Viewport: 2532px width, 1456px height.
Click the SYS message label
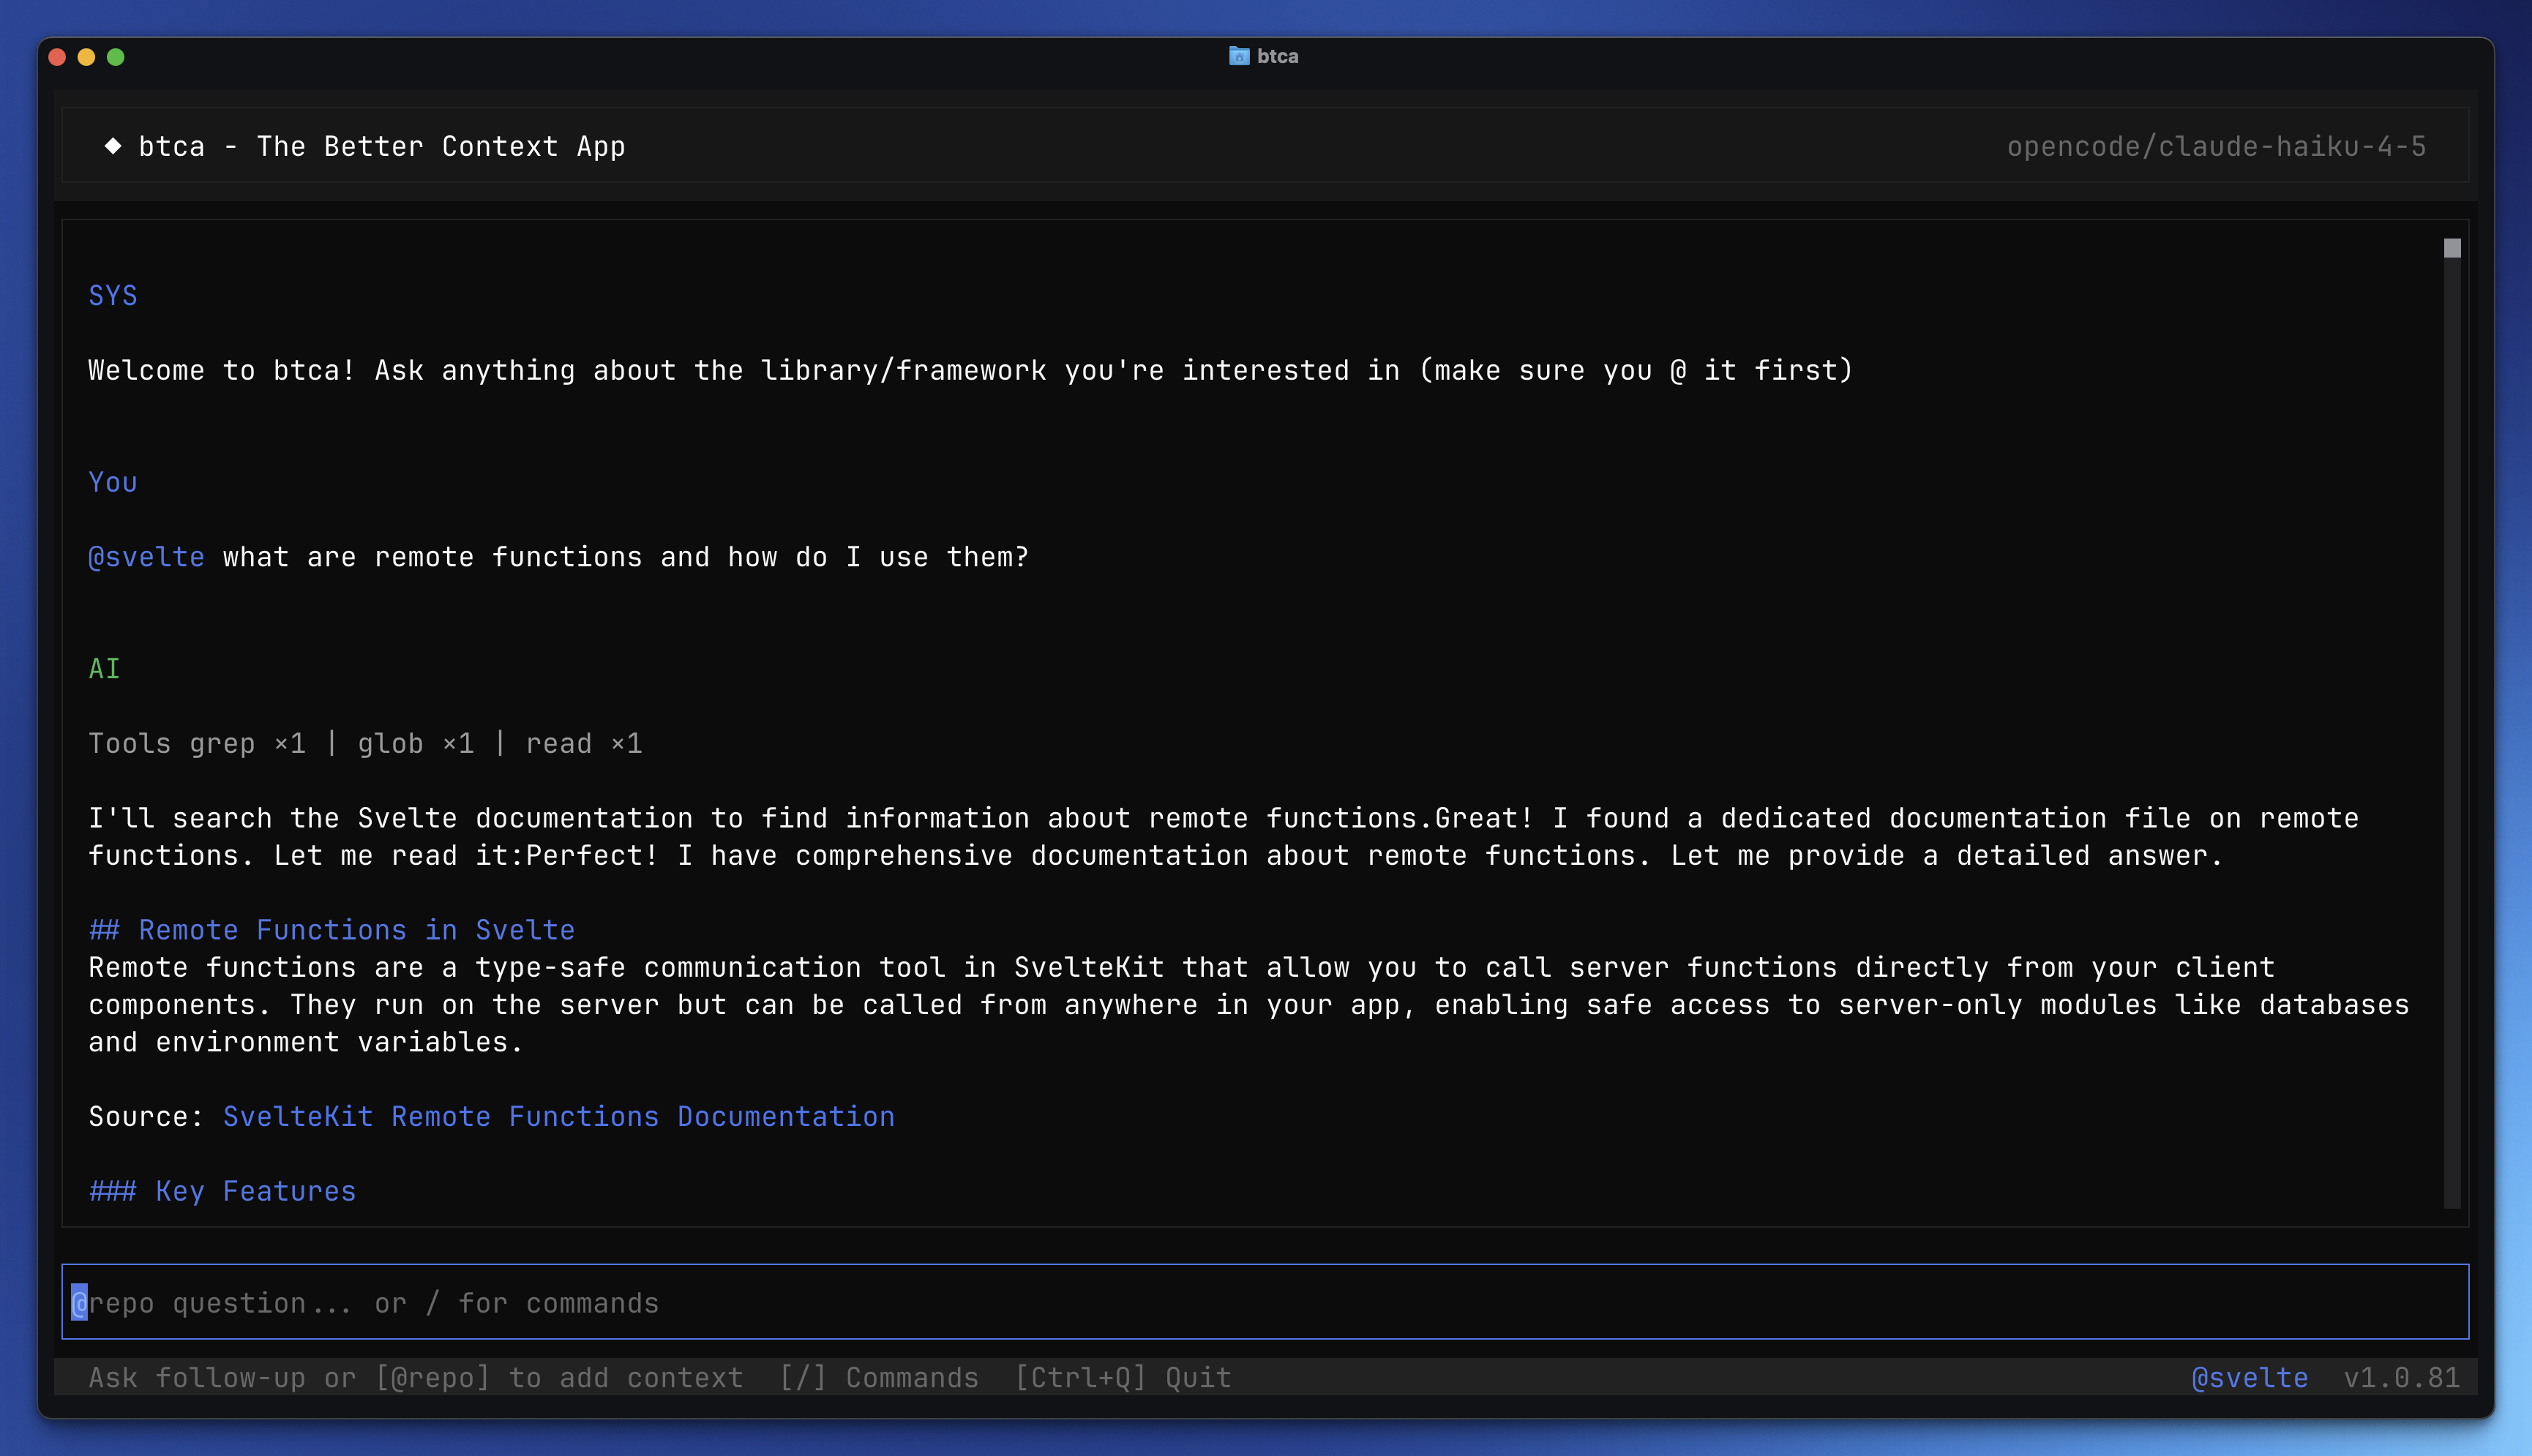tap(112, 296)
